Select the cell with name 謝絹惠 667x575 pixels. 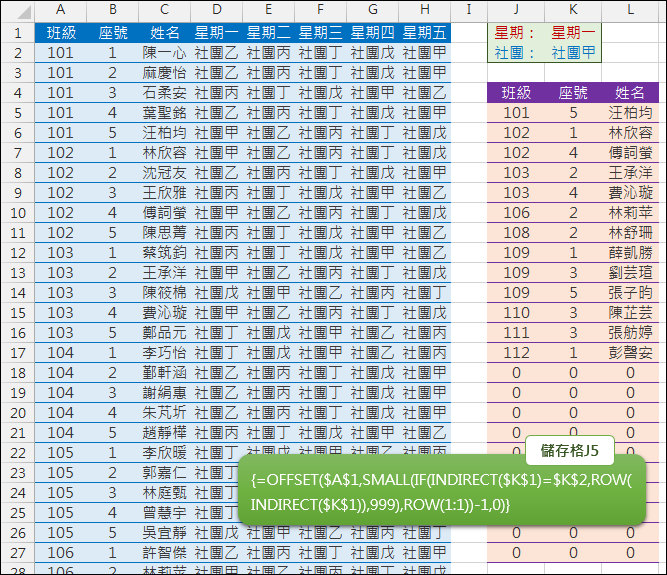(165, 393)
